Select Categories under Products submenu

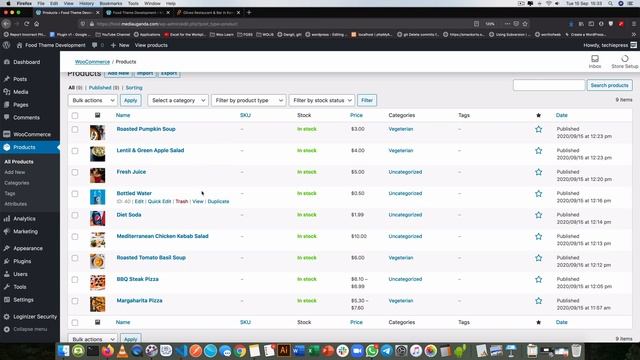[17, 183]
